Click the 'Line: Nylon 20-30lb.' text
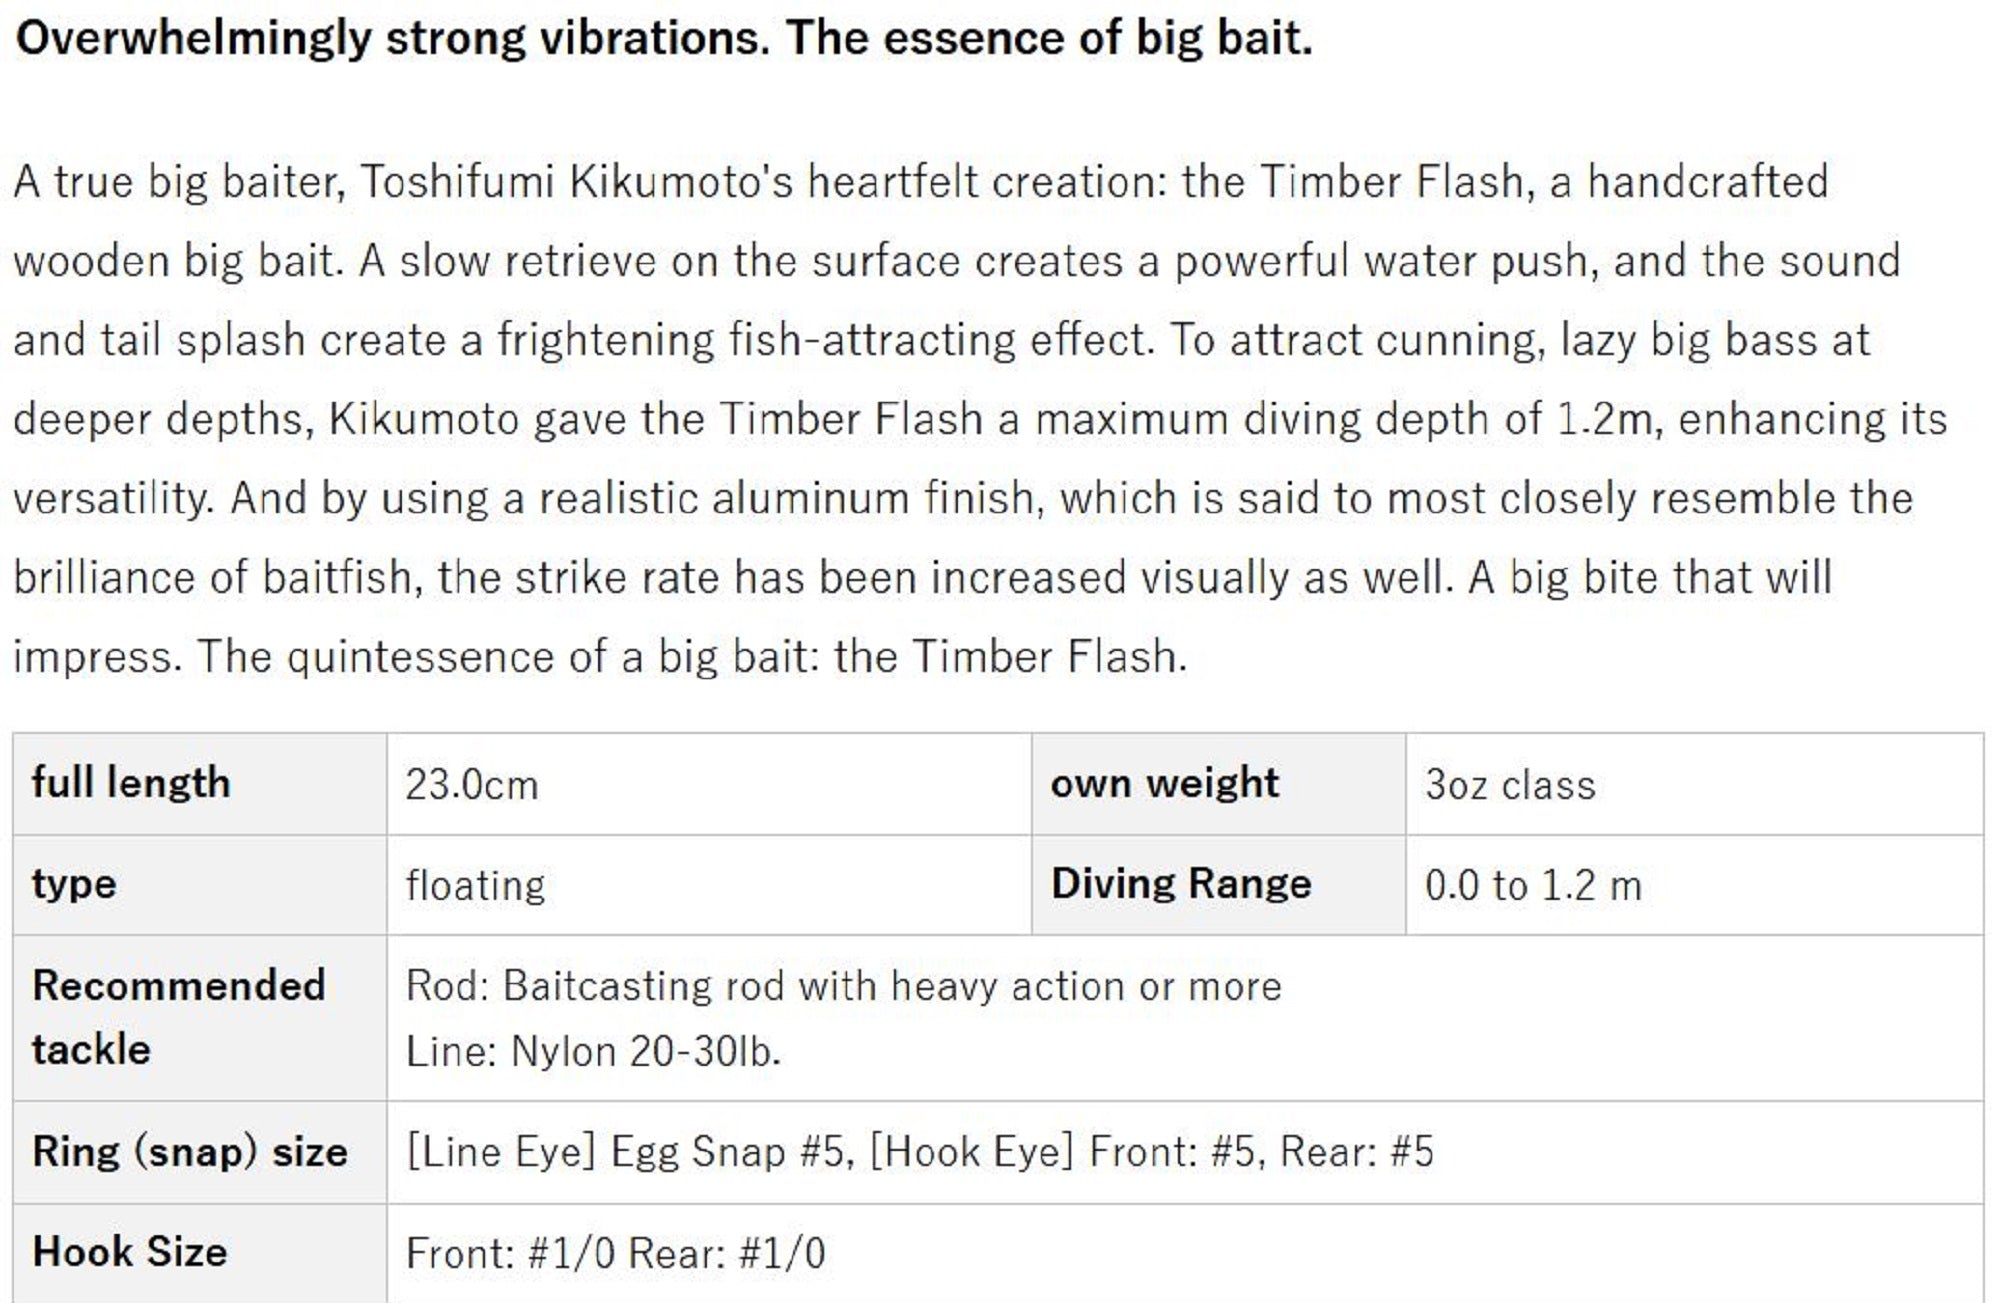Image resolution: width=2000 pixels, height=1303 pixels. click(593, 1051)
